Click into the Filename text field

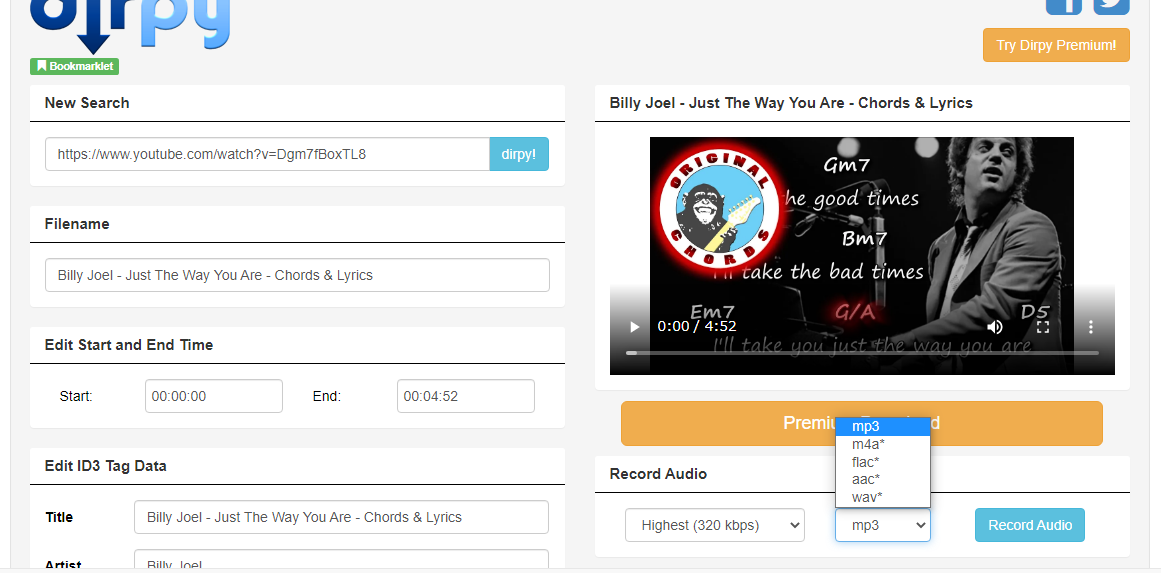(x=297, y=275)
